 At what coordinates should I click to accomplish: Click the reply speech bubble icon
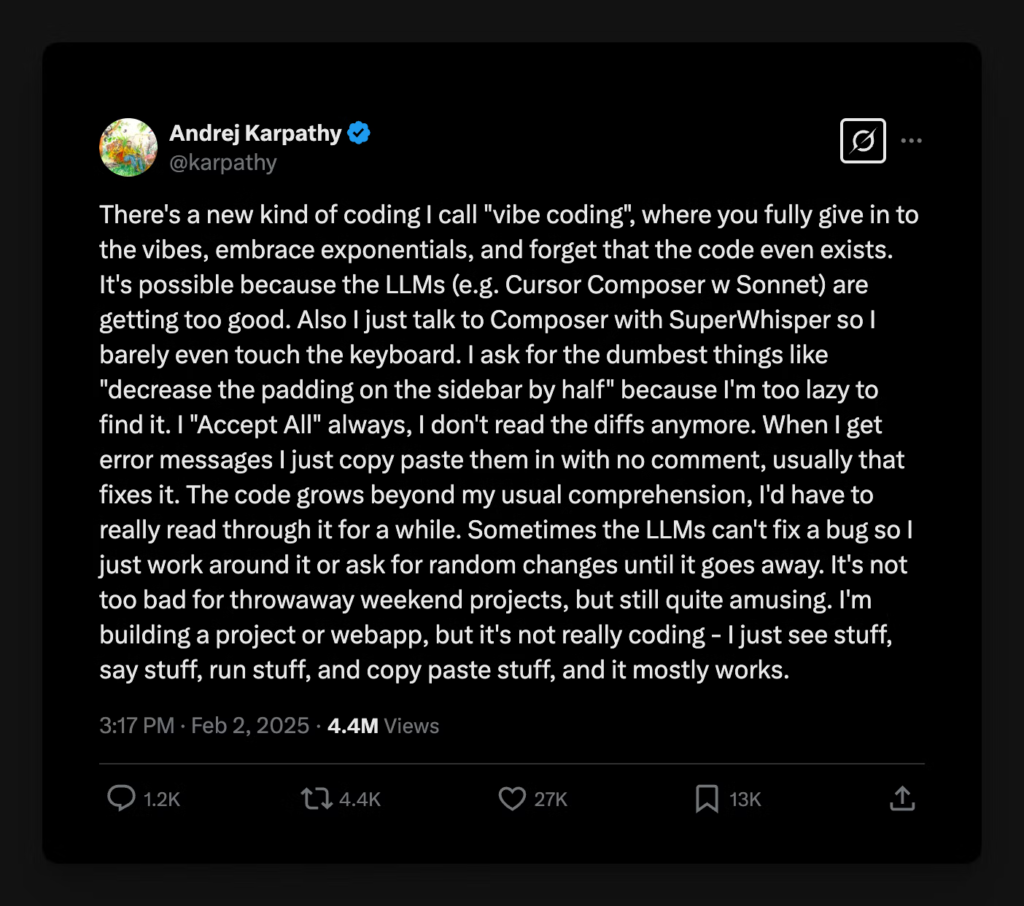[x=121, y=798]
